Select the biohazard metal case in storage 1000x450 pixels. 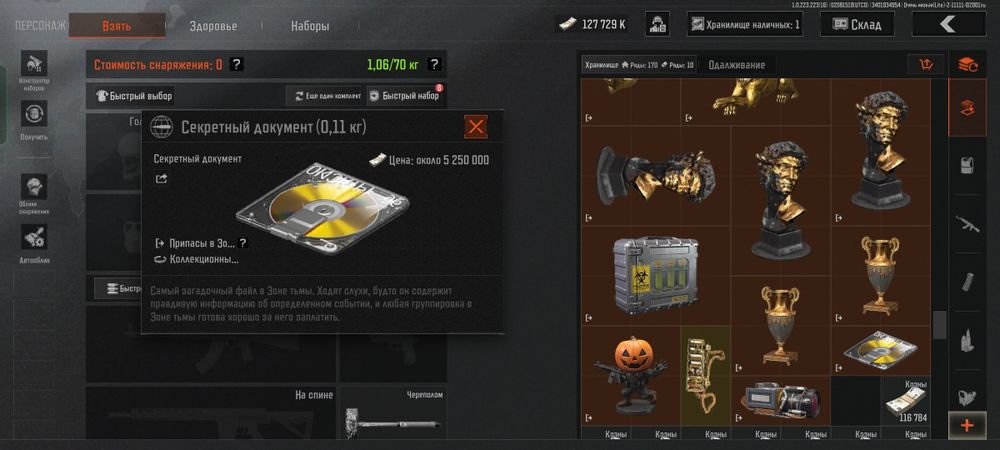tap(655, 275)
